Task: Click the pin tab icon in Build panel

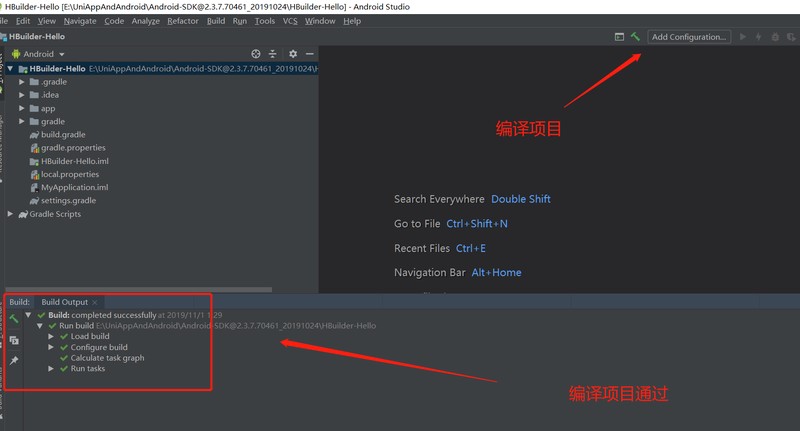Action: [14, 361]
